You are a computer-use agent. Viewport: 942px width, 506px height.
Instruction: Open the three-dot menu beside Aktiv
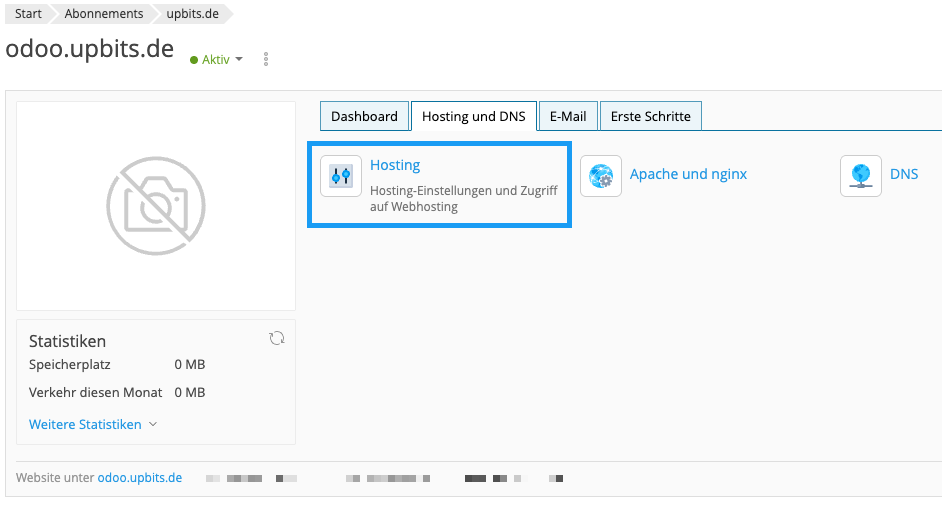click(266, 60)
